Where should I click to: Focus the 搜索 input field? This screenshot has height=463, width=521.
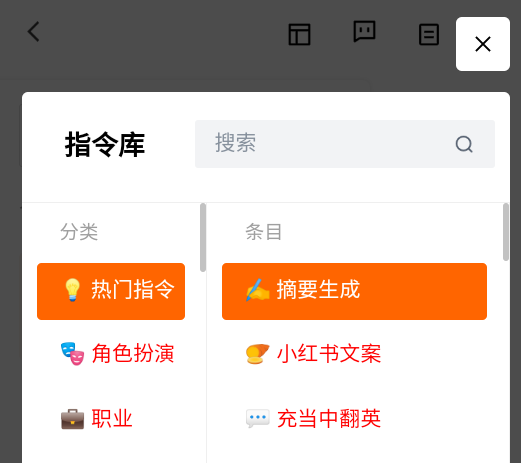(345, 144)
